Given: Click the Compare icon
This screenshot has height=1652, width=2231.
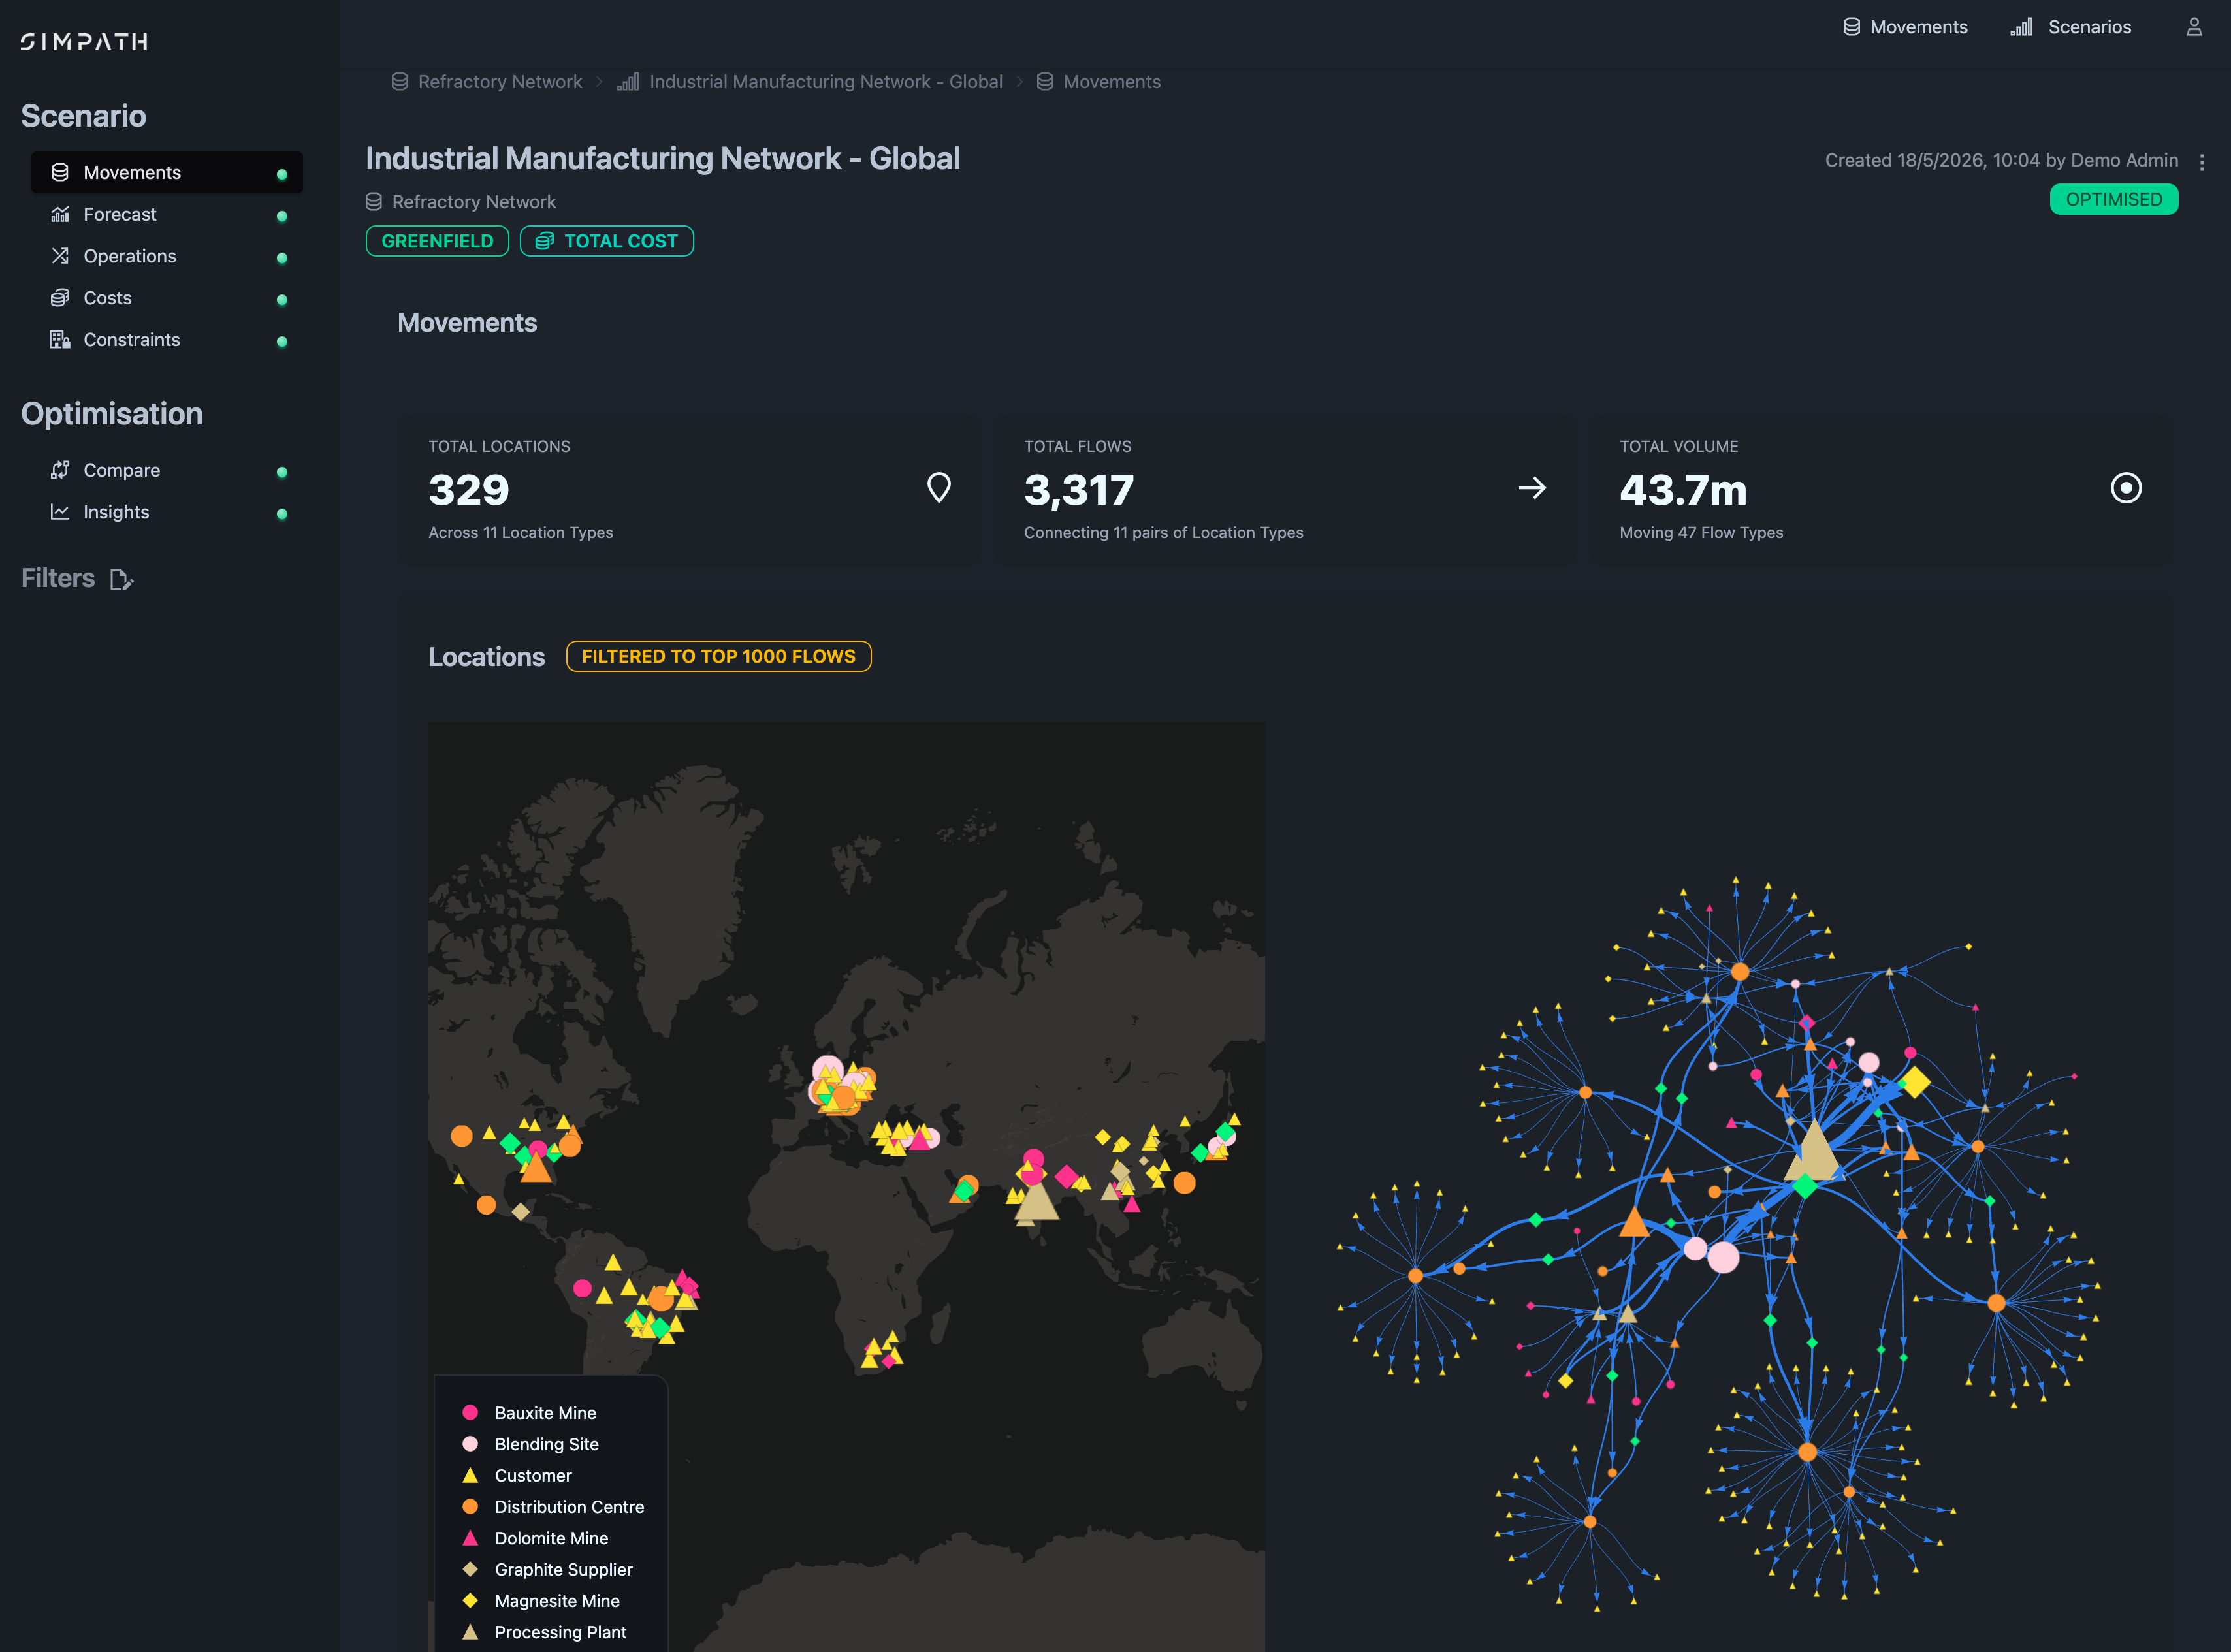Looking at the screenshot, I should coord(60,470).
